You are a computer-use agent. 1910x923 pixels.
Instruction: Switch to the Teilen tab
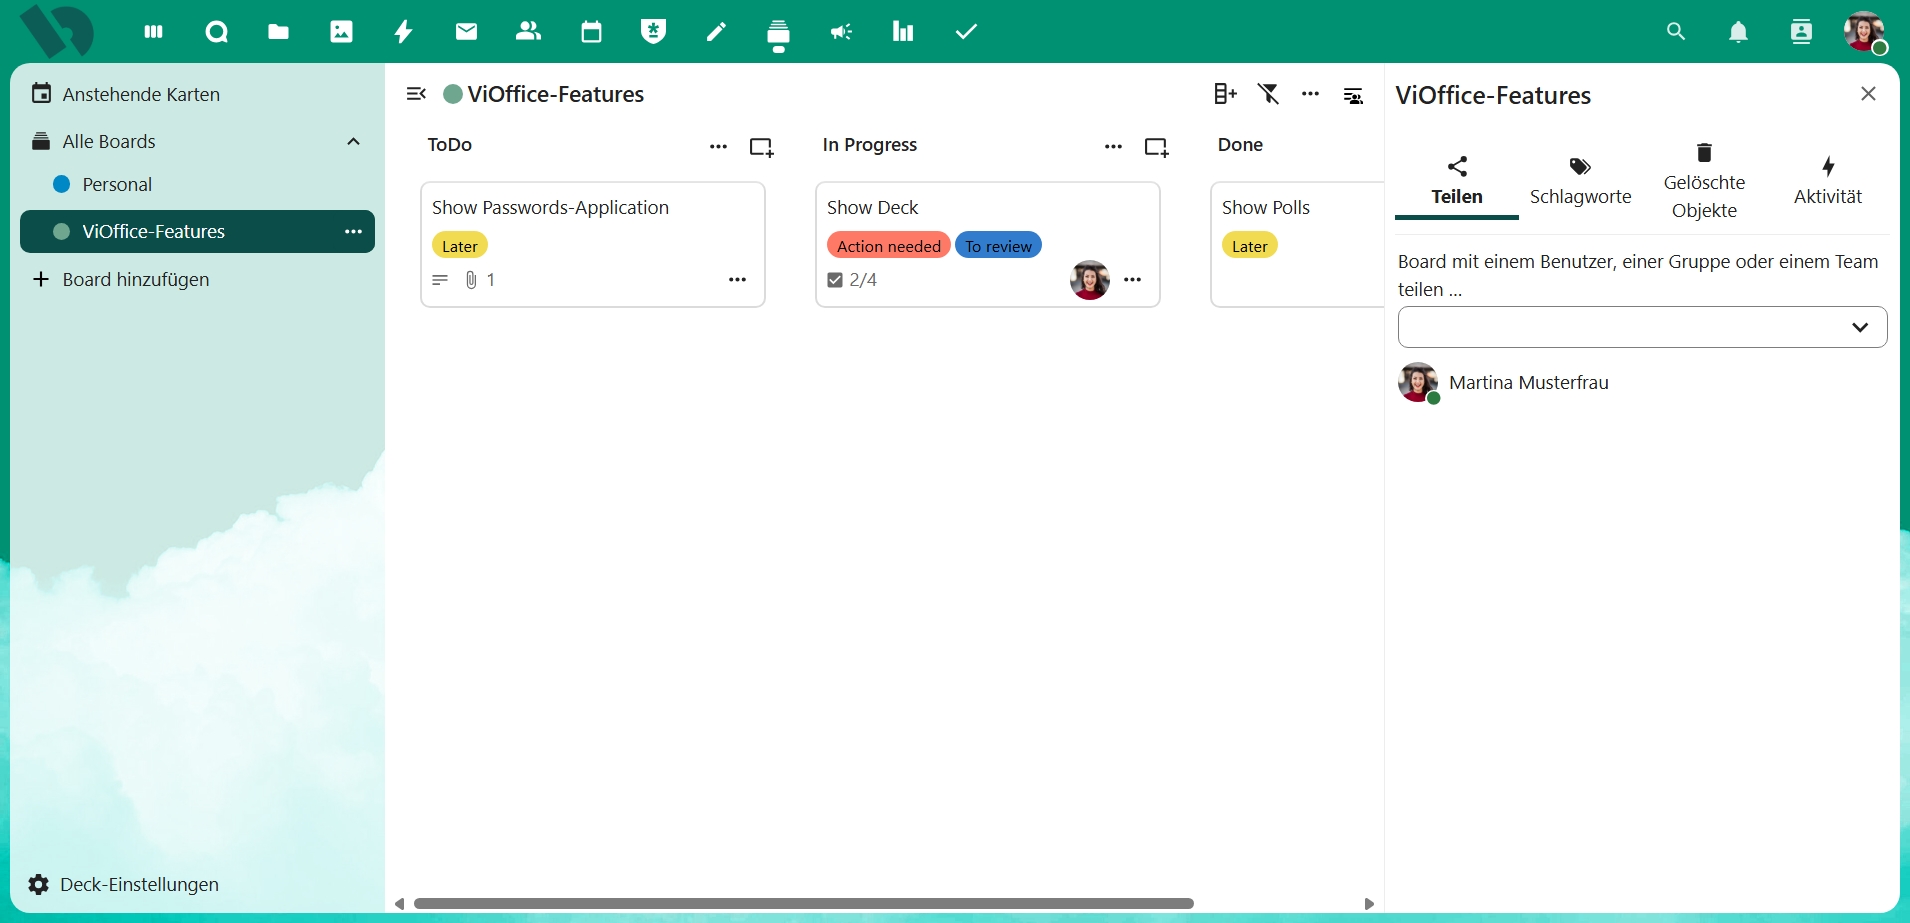pyautogui.click(x=1457, y=182)
